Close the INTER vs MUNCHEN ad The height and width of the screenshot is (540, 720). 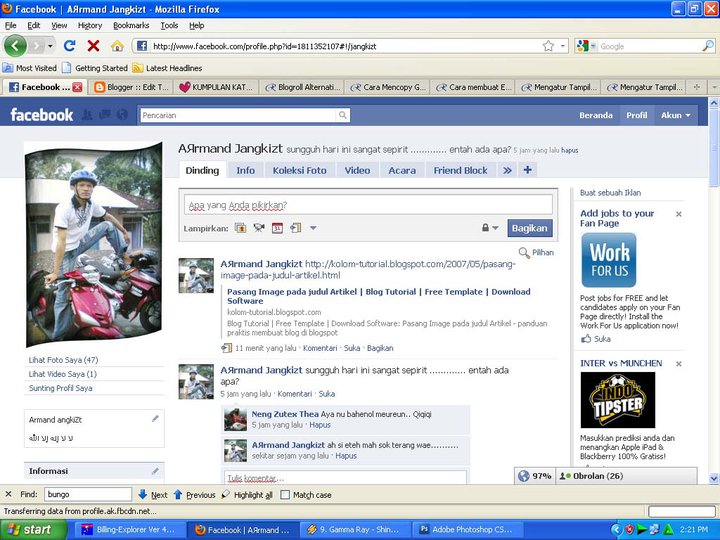tap(679, 364)
